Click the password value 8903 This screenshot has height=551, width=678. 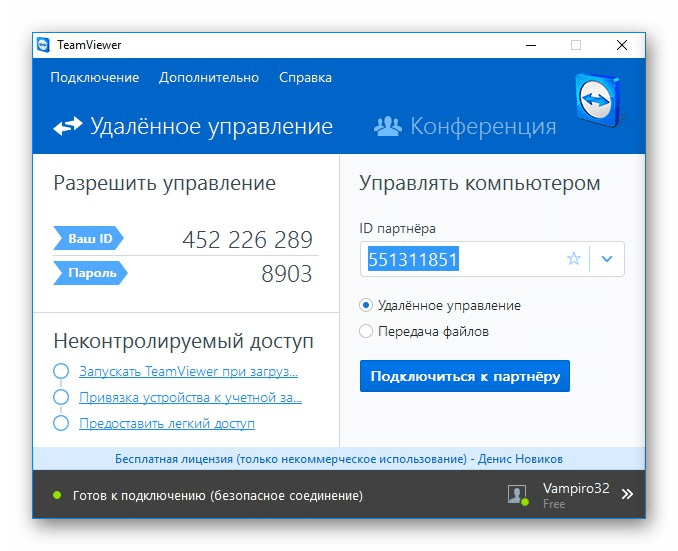[x=287, y=273]
